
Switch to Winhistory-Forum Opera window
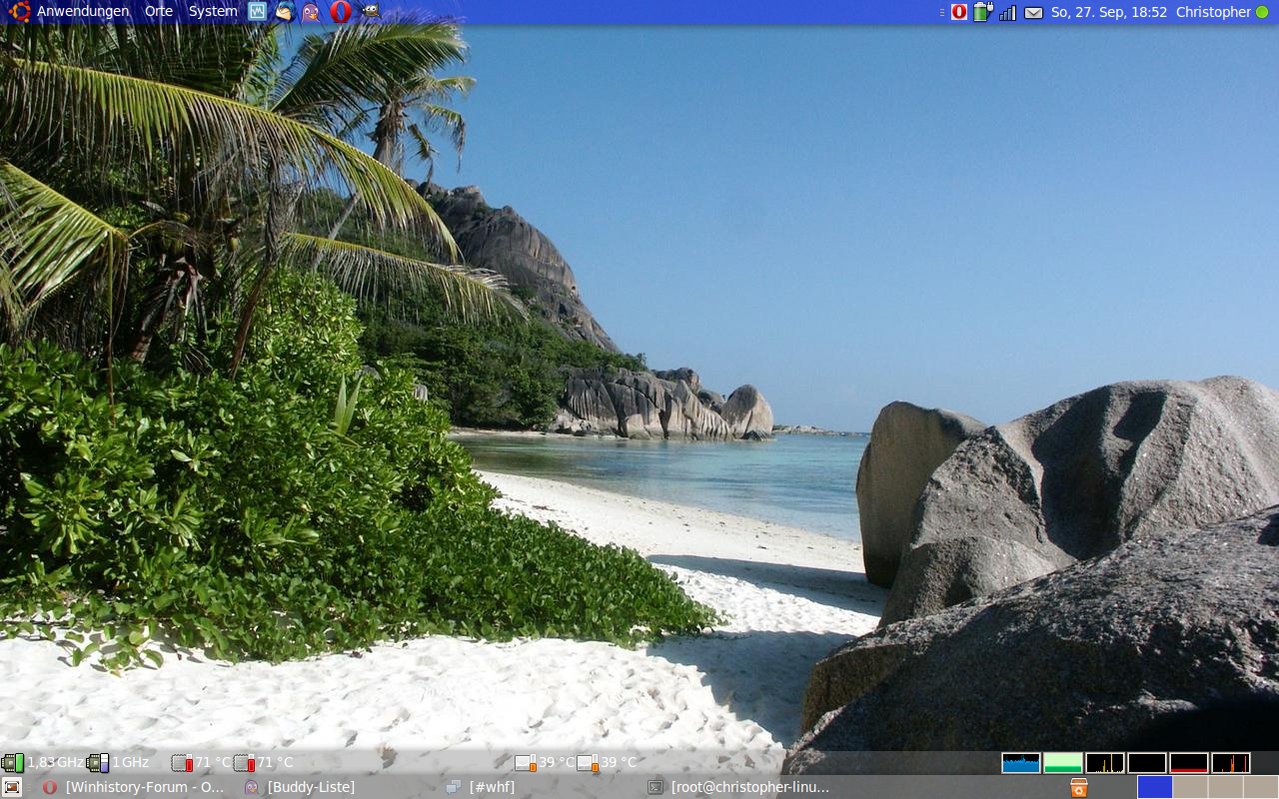[x=135, y=787]
